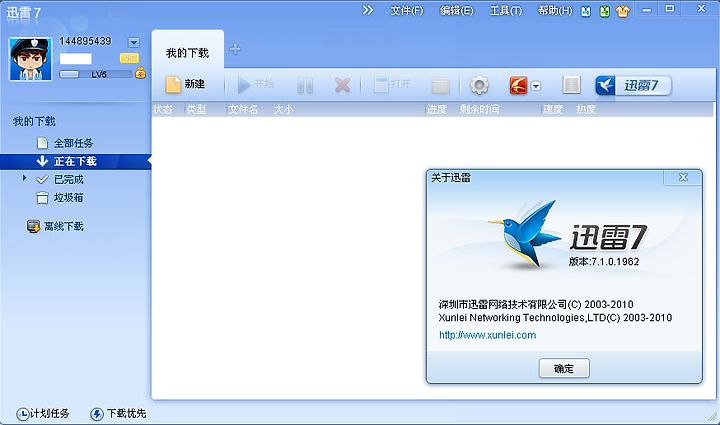Click the orange shirt skin icon
The width and height of the screenshot is (720, 425).
(x=623, y=11)
